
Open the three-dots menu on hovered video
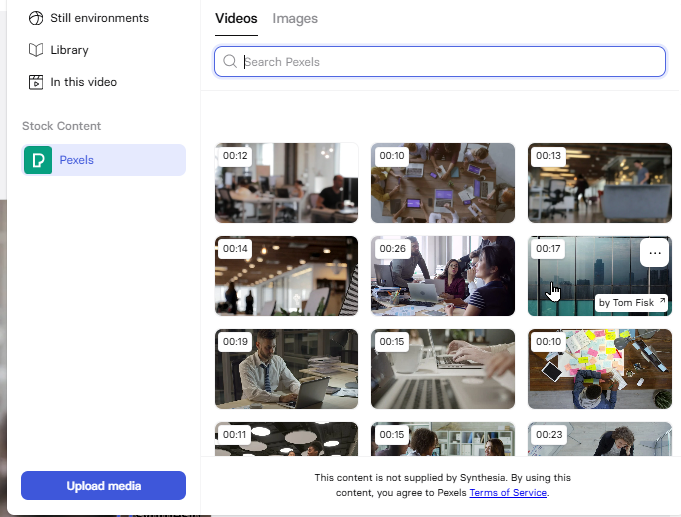pos(655,253)
